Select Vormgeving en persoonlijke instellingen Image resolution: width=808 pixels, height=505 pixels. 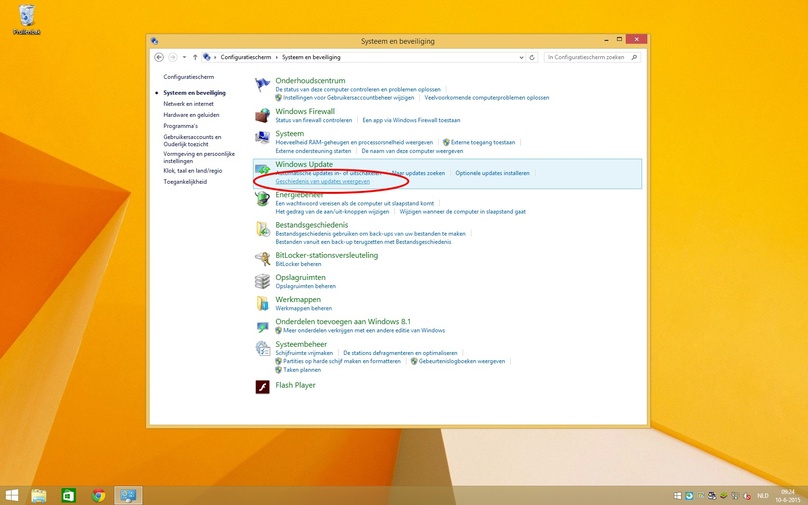tap(199, 157)
